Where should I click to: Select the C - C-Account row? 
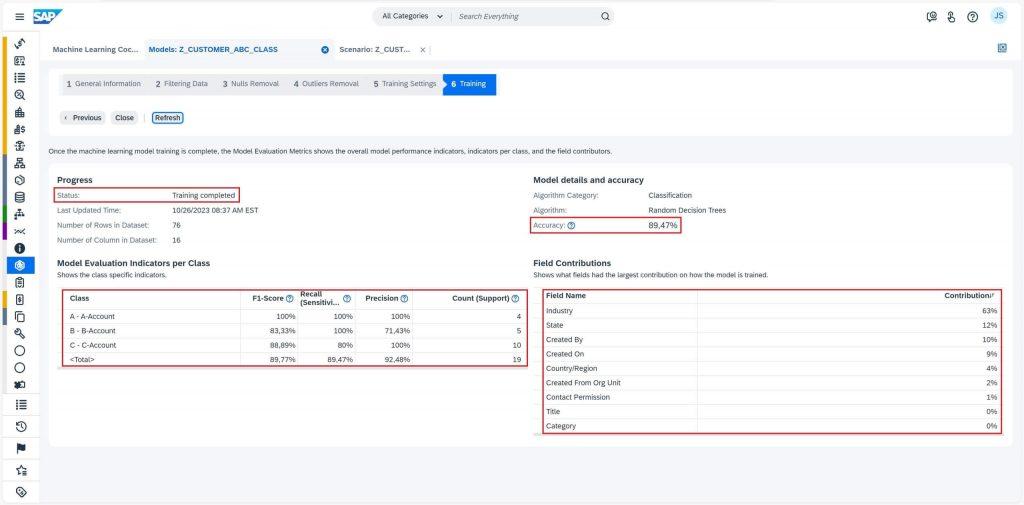tap(295, 346)
